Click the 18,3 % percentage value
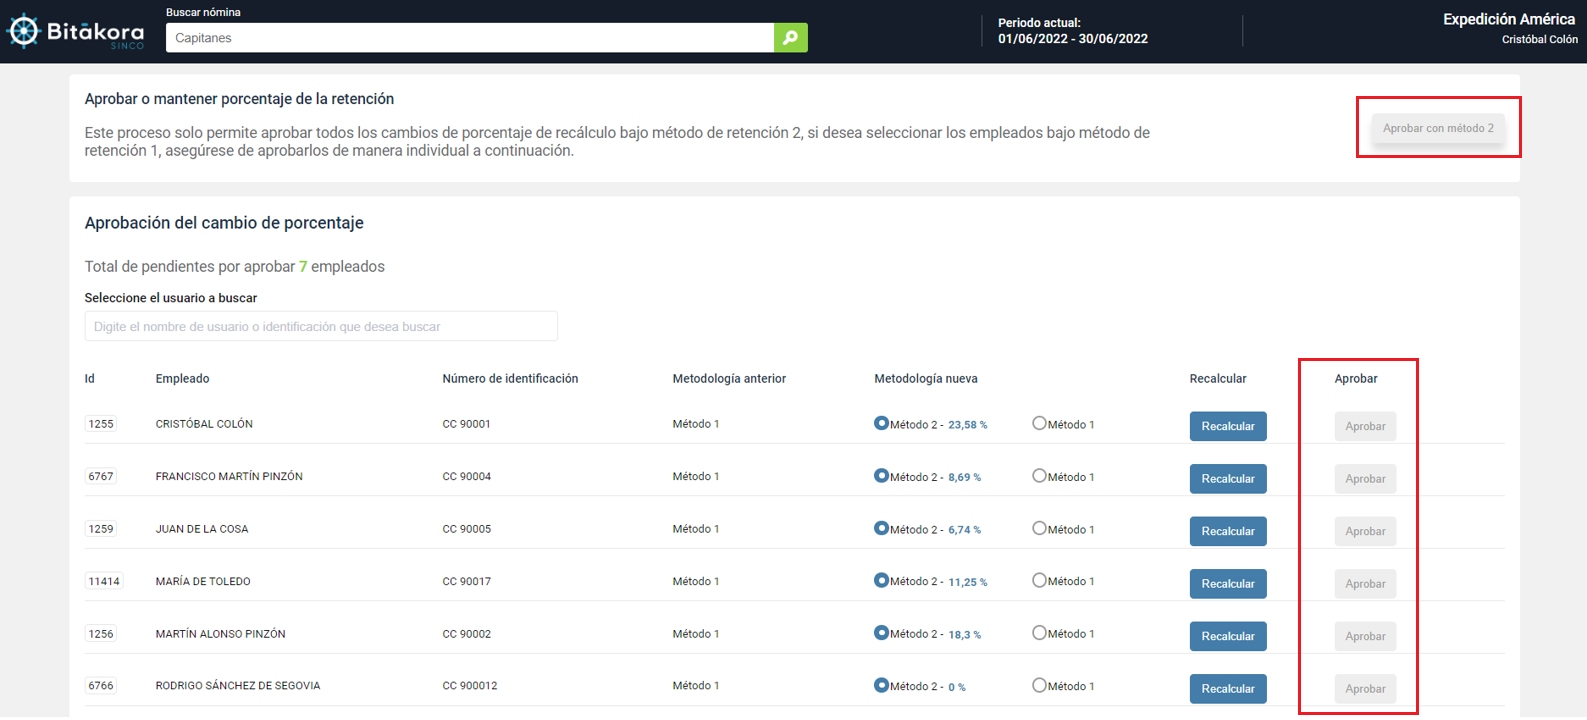This screenshot has width=1587, height=720. tap(965, 635)
